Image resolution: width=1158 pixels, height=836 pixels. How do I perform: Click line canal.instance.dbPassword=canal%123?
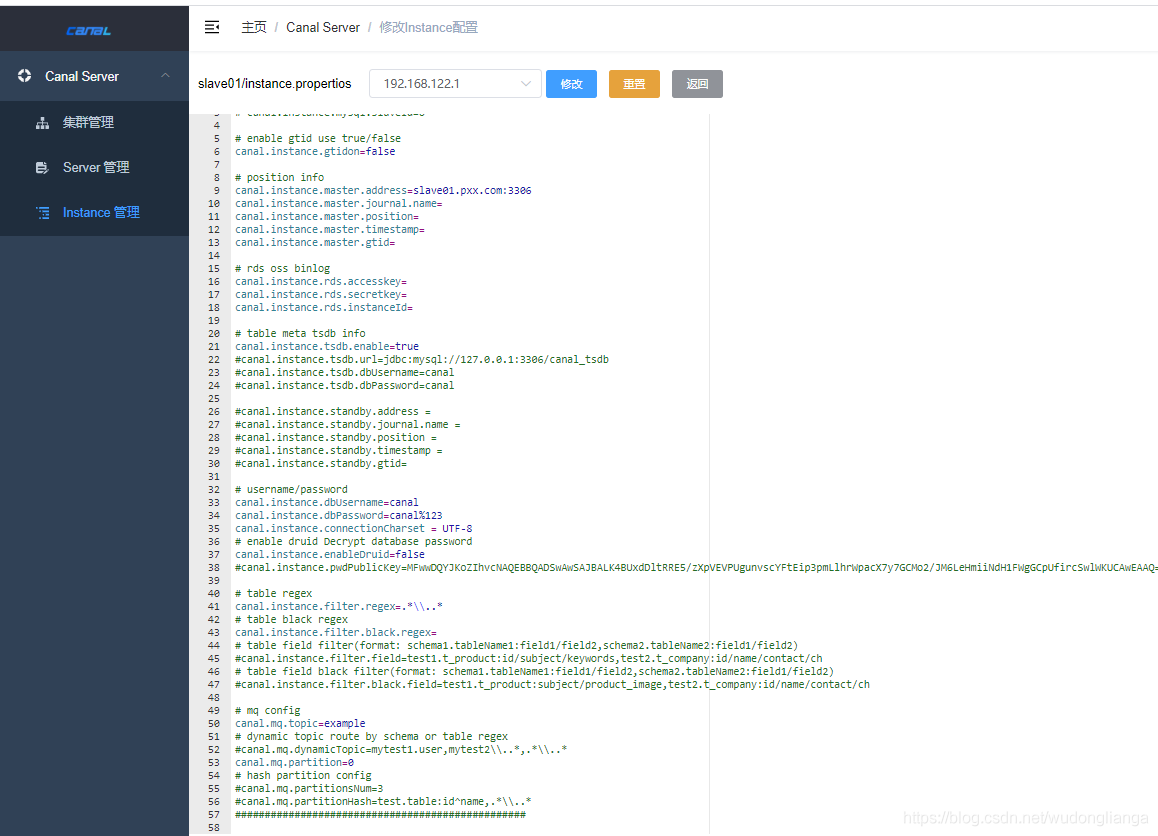[339, 515]
